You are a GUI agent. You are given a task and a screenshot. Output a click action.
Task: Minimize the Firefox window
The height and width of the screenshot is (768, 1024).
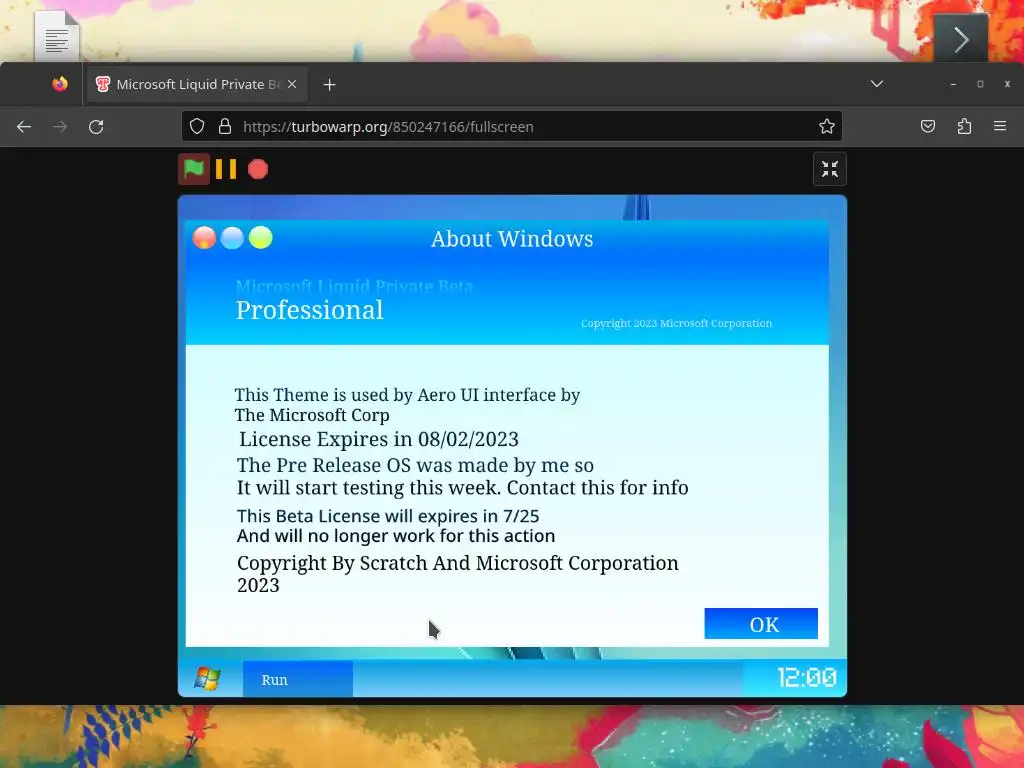coord(953,84)
